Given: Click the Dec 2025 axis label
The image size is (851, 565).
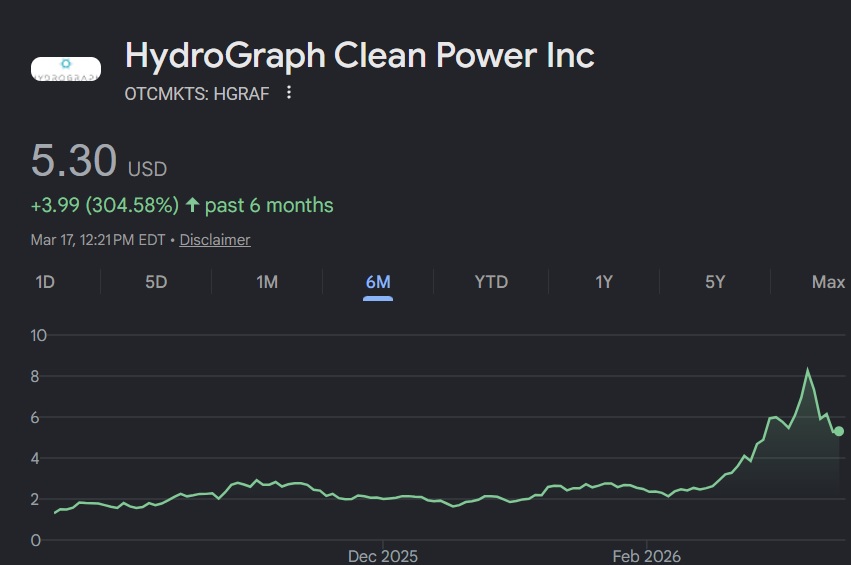Looking at the screenshot, I should pyautogui.click(x=383, y=556).
